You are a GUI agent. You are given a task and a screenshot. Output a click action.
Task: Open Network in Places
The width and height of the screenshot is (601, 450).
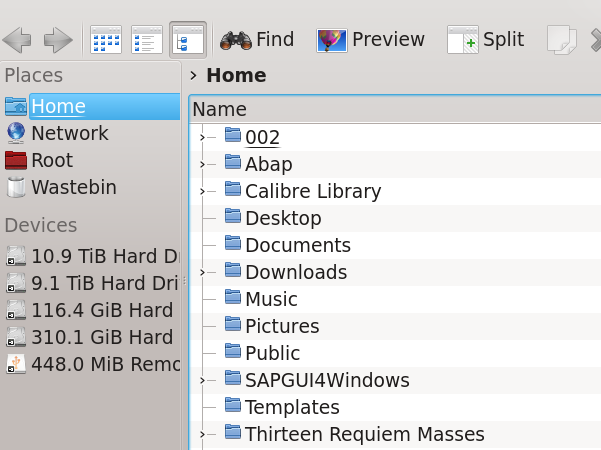(69, 133)
